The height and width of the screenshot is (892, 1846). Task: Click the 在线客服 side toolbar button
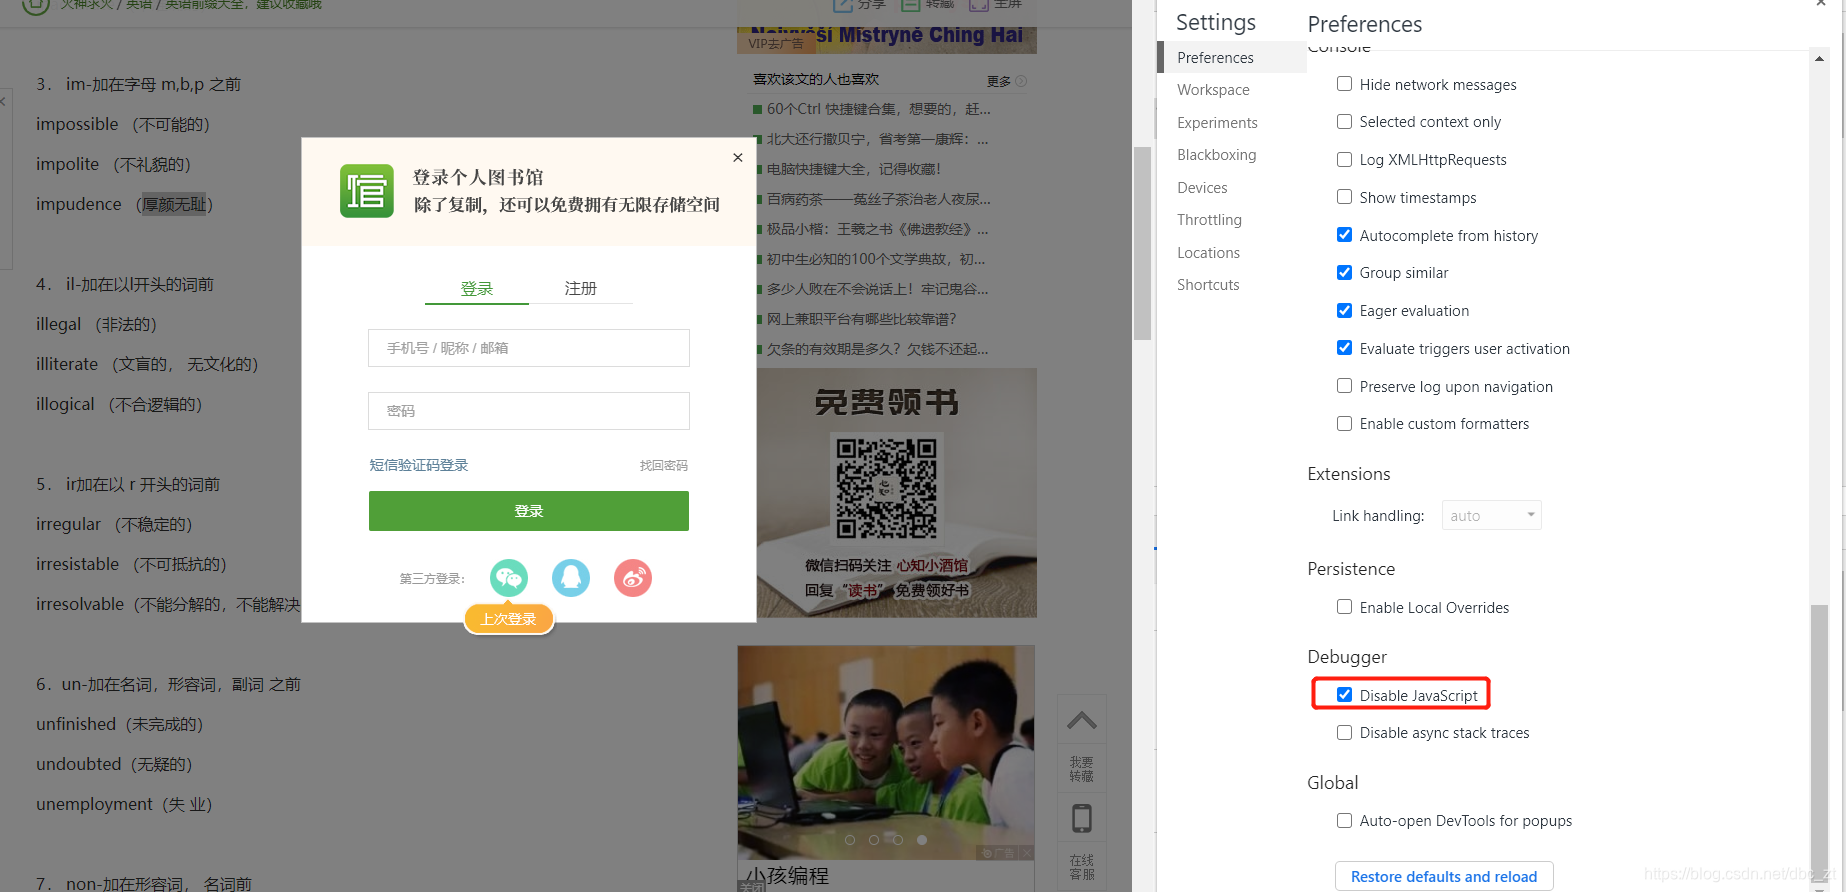[x=1082, y=867]
